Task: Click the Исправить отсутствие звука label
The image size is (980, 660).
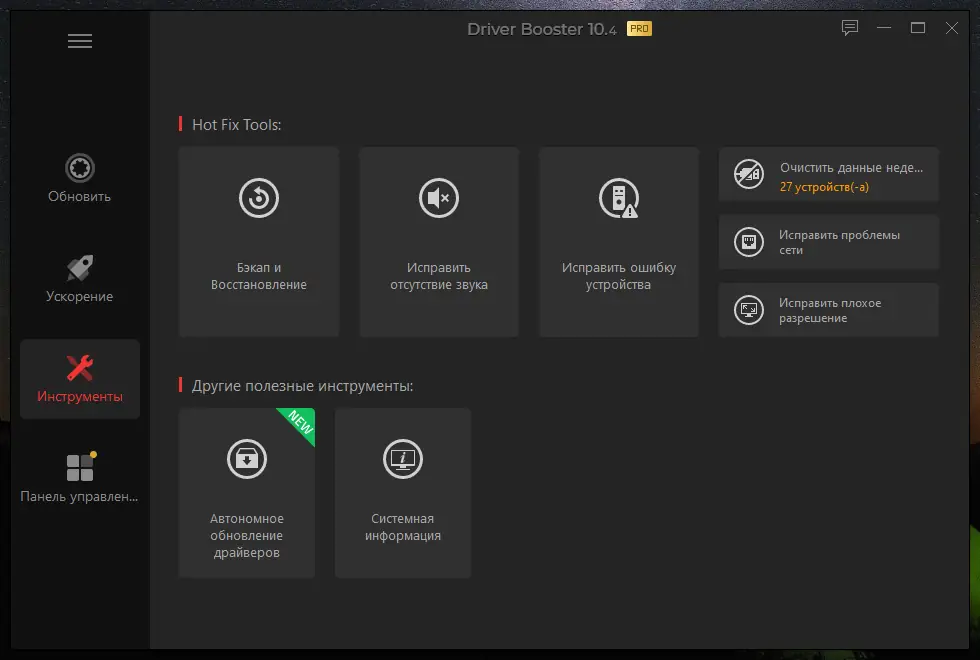Action: 439,276
